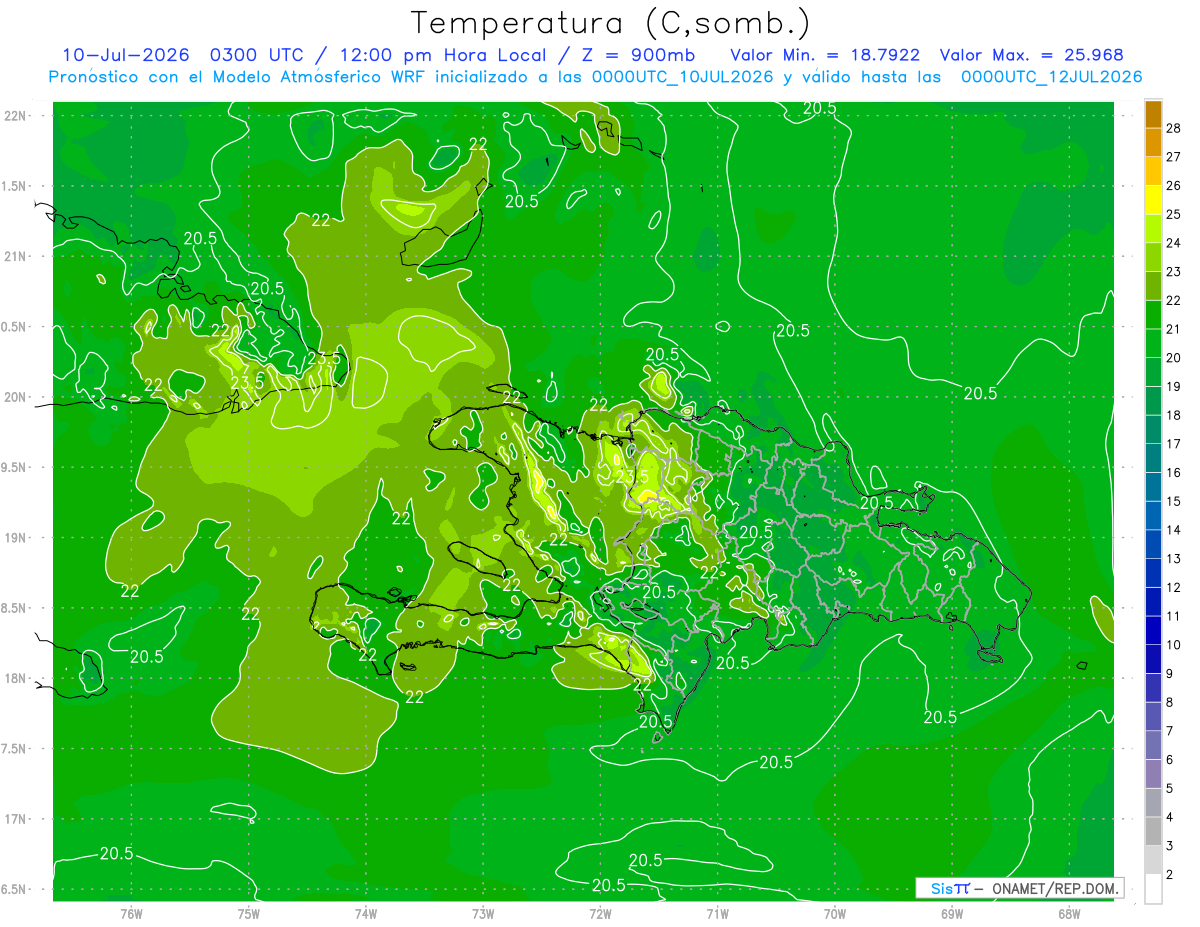This screenshot has height=927, width=1200.
Task: Click the '71W' longitude axis label
Action: point(717,913)
